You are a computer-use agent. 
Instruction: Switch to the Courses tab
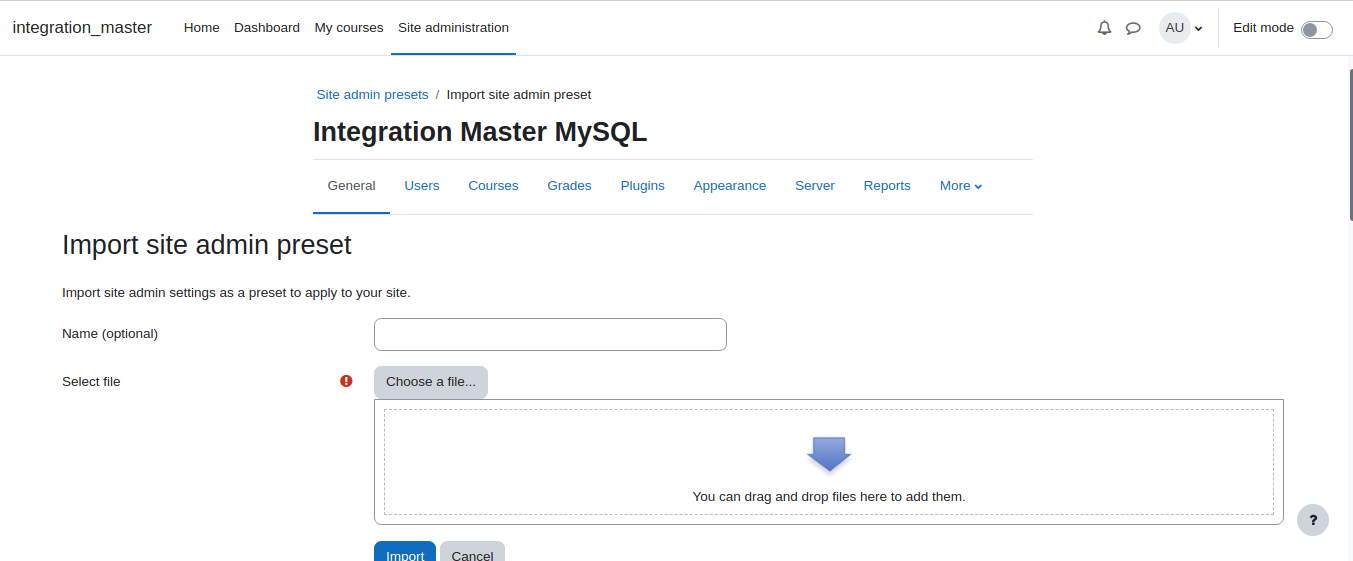(493, 186)
